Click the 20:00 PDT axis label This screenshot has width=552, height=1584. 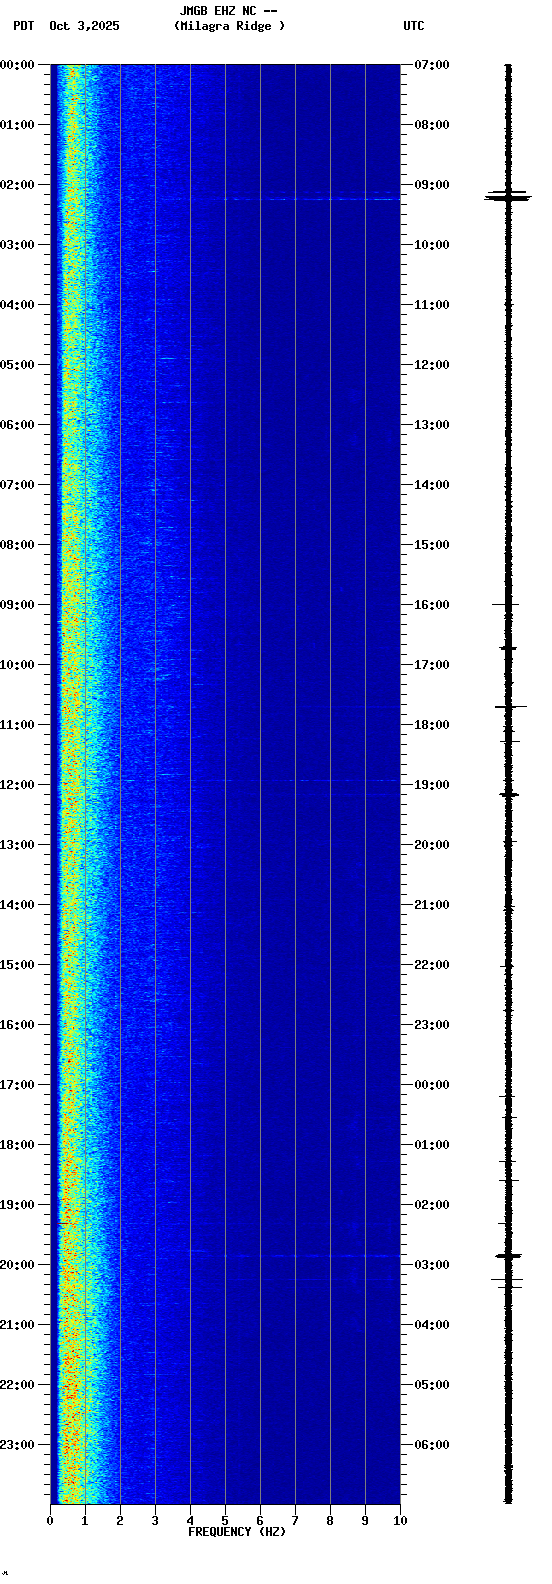click(x=17, y=1265)
